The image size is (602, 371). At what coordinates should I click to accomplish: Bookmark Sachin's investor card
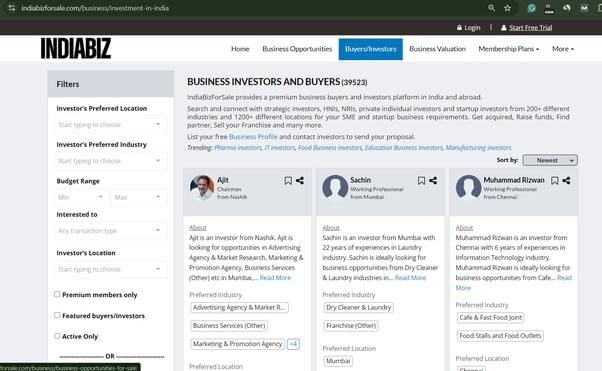421,181
